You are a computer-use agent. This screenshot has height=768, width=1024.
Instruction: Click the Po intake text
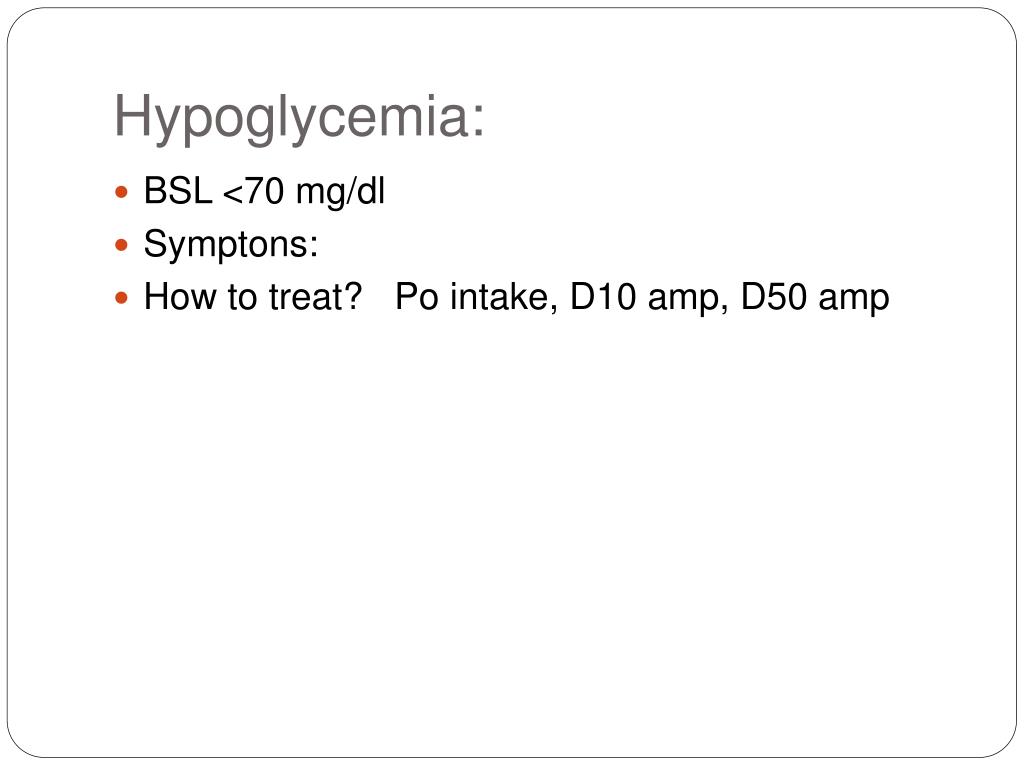coord(476,297)
